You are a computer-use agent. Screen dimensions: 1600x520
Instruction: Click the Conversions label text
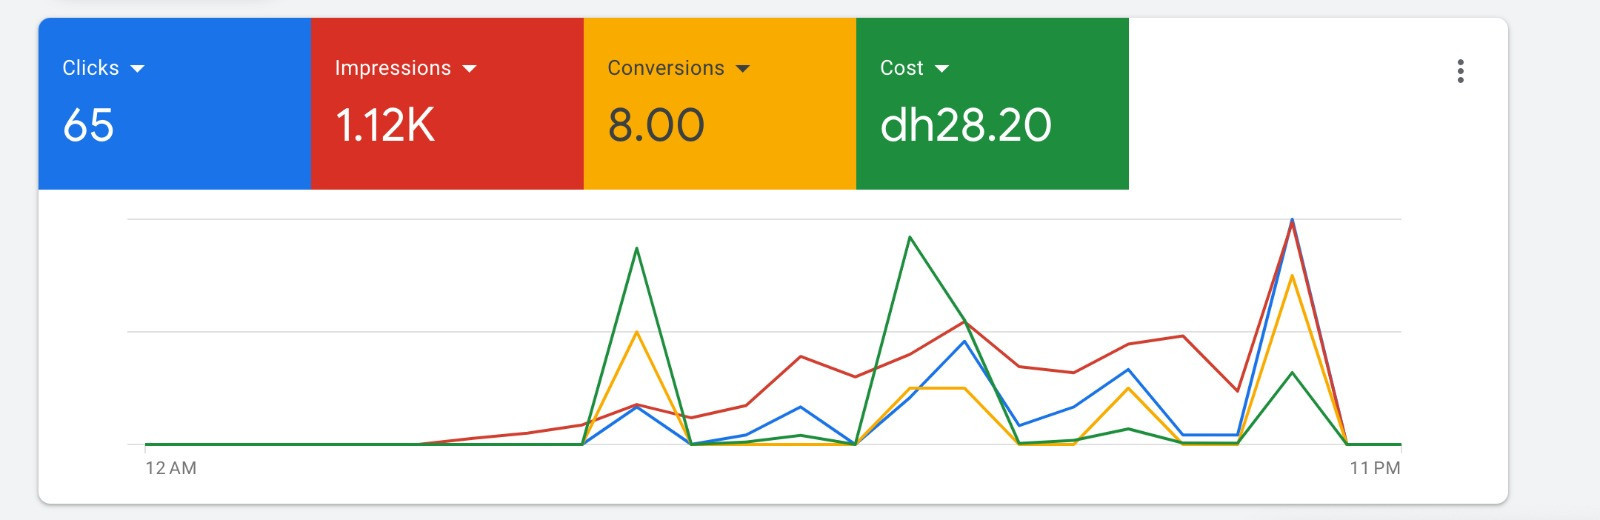tap(666, 68)
